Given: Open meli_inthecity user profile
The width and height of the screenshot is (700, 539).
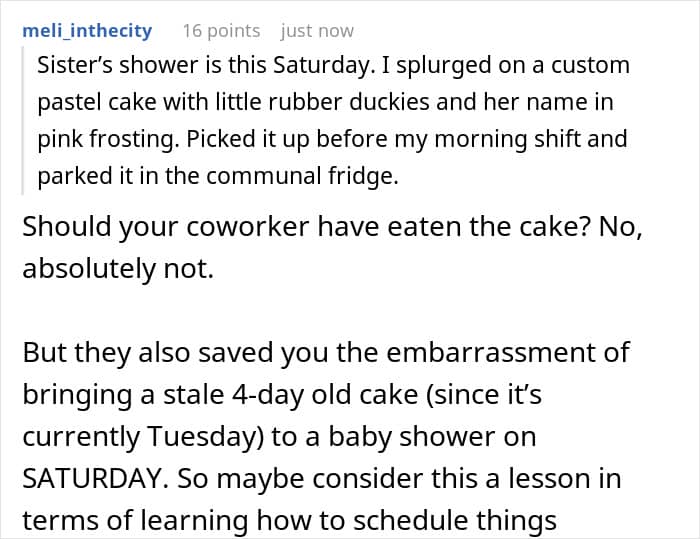Looking at the screenshot, I should coord(87,31).
